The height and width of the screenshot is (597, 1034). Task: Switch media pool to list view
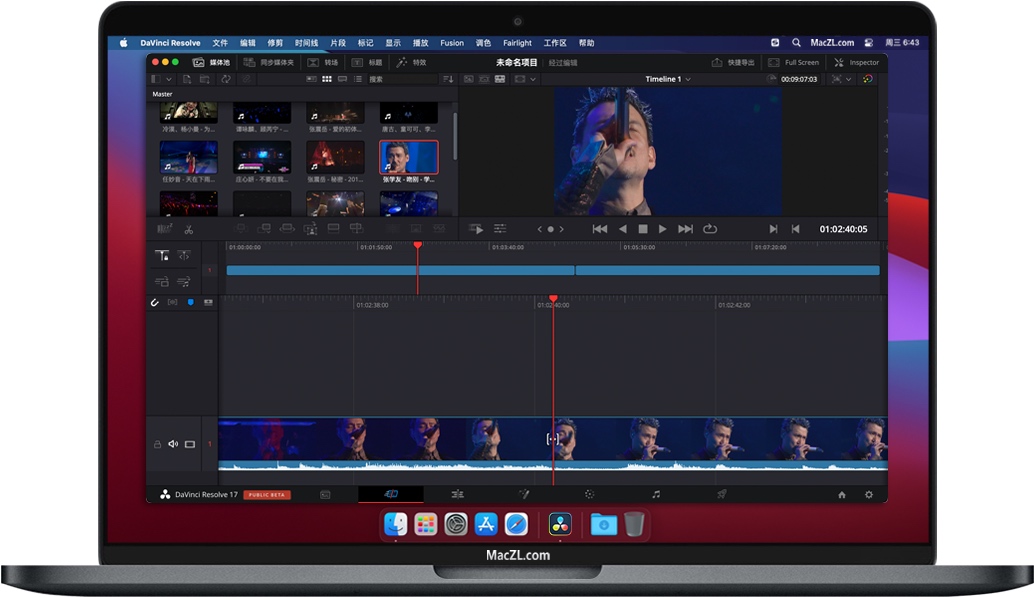coord(357,79)
